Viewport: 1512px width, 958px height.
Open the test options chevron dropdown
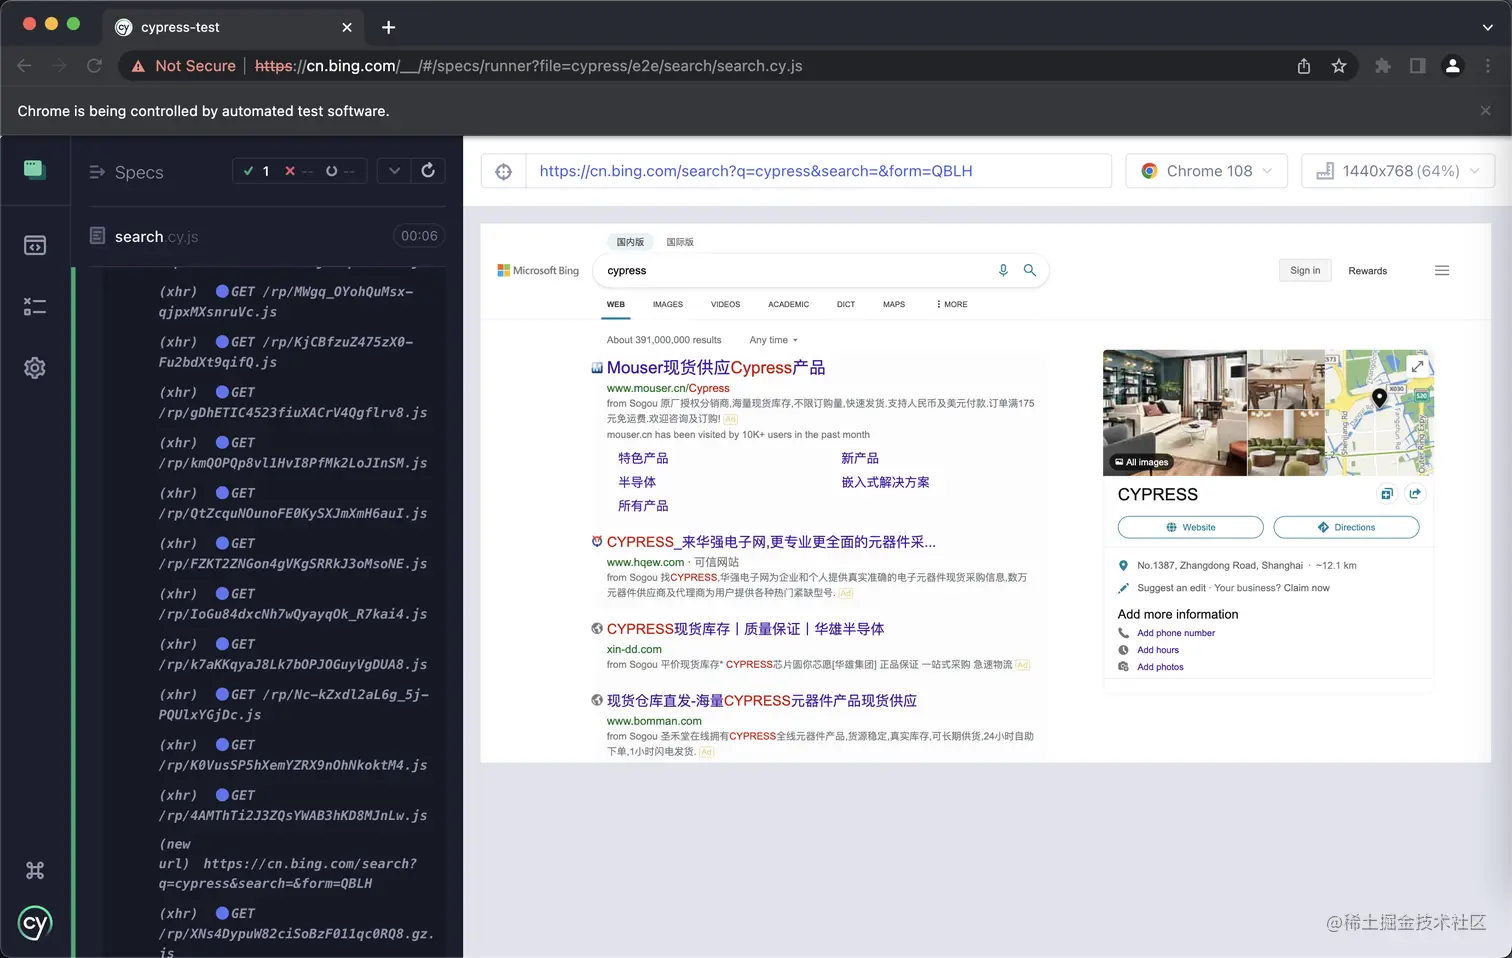pos(394,171)
